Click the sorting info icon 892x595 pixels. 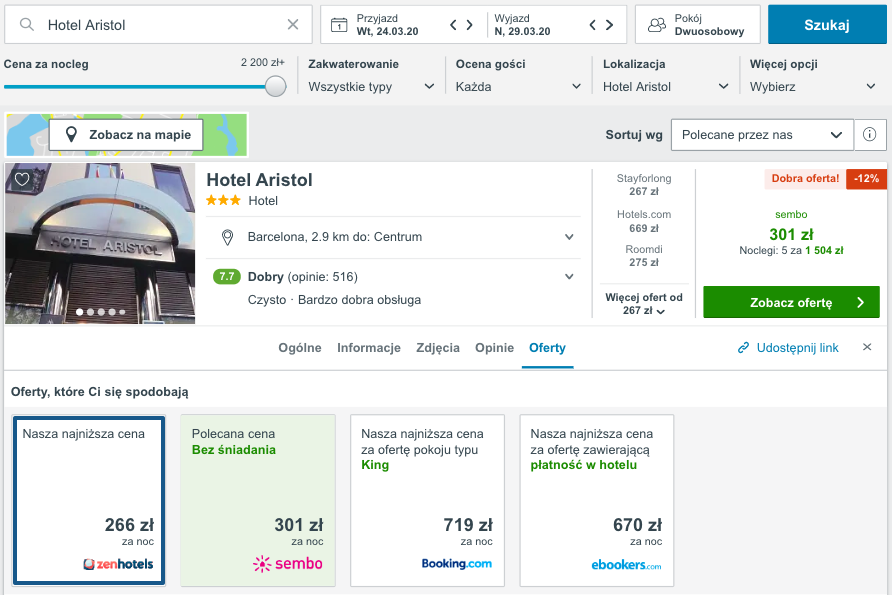coord(869,135)
